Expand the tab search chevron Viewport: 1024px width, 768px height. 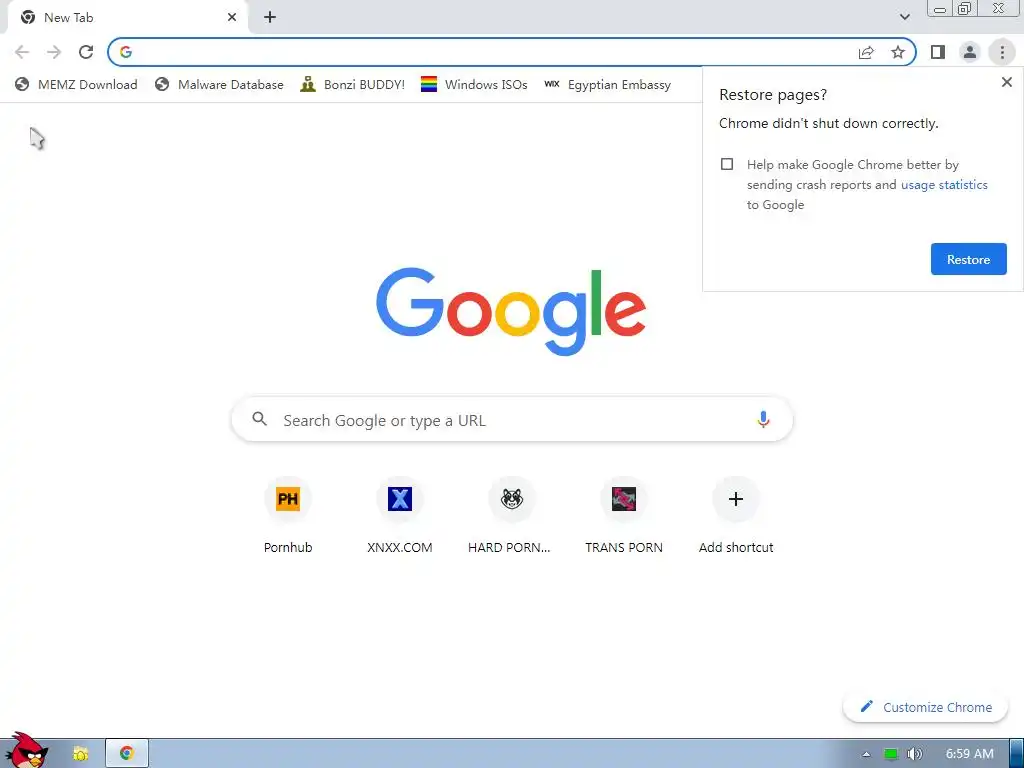[904, 17]
